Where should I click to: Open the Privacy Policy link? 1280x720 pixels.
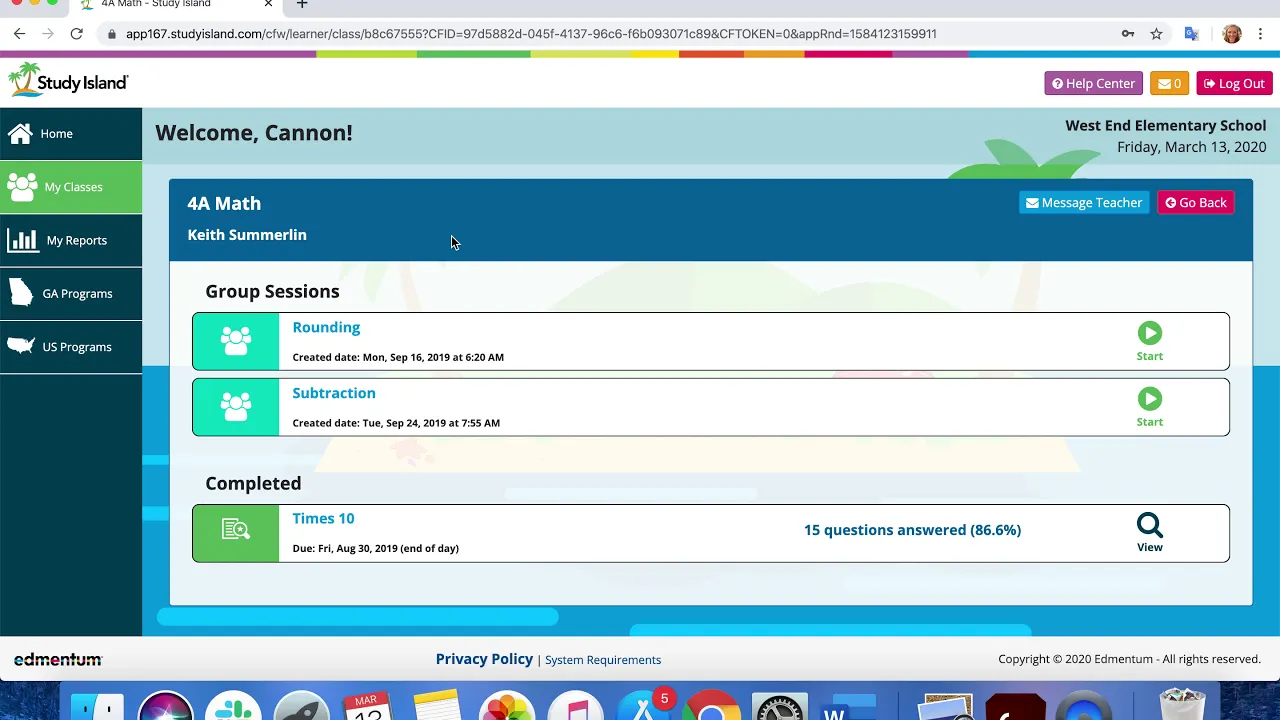click(484, 659)
